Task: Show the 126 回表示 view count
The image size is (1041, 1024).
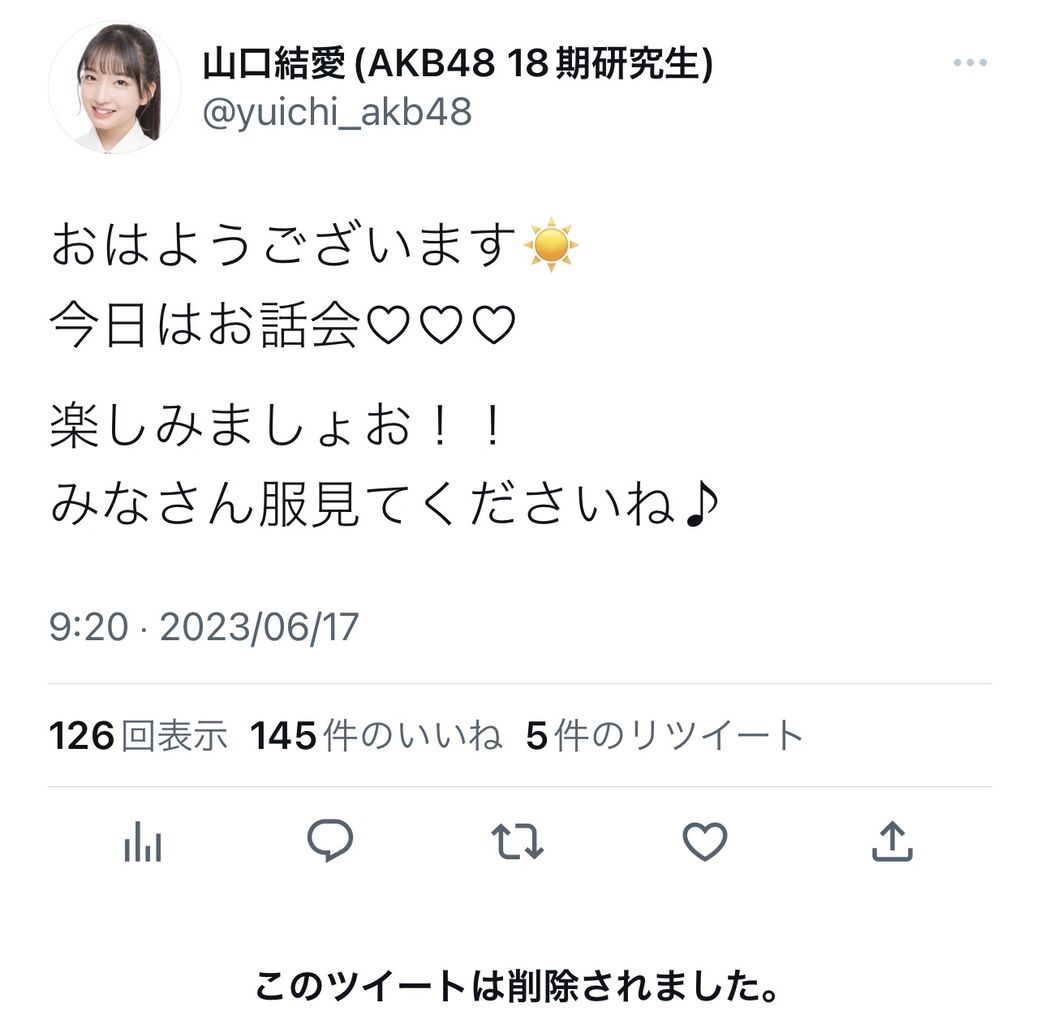Action: tap(138, 736)
